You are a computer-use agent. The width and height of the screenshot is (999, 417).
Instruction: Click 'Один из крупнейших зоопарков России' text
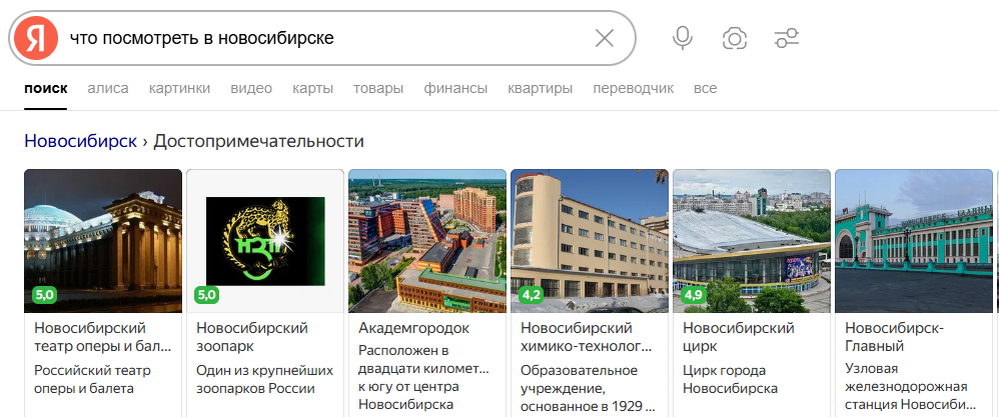(265, 379)
